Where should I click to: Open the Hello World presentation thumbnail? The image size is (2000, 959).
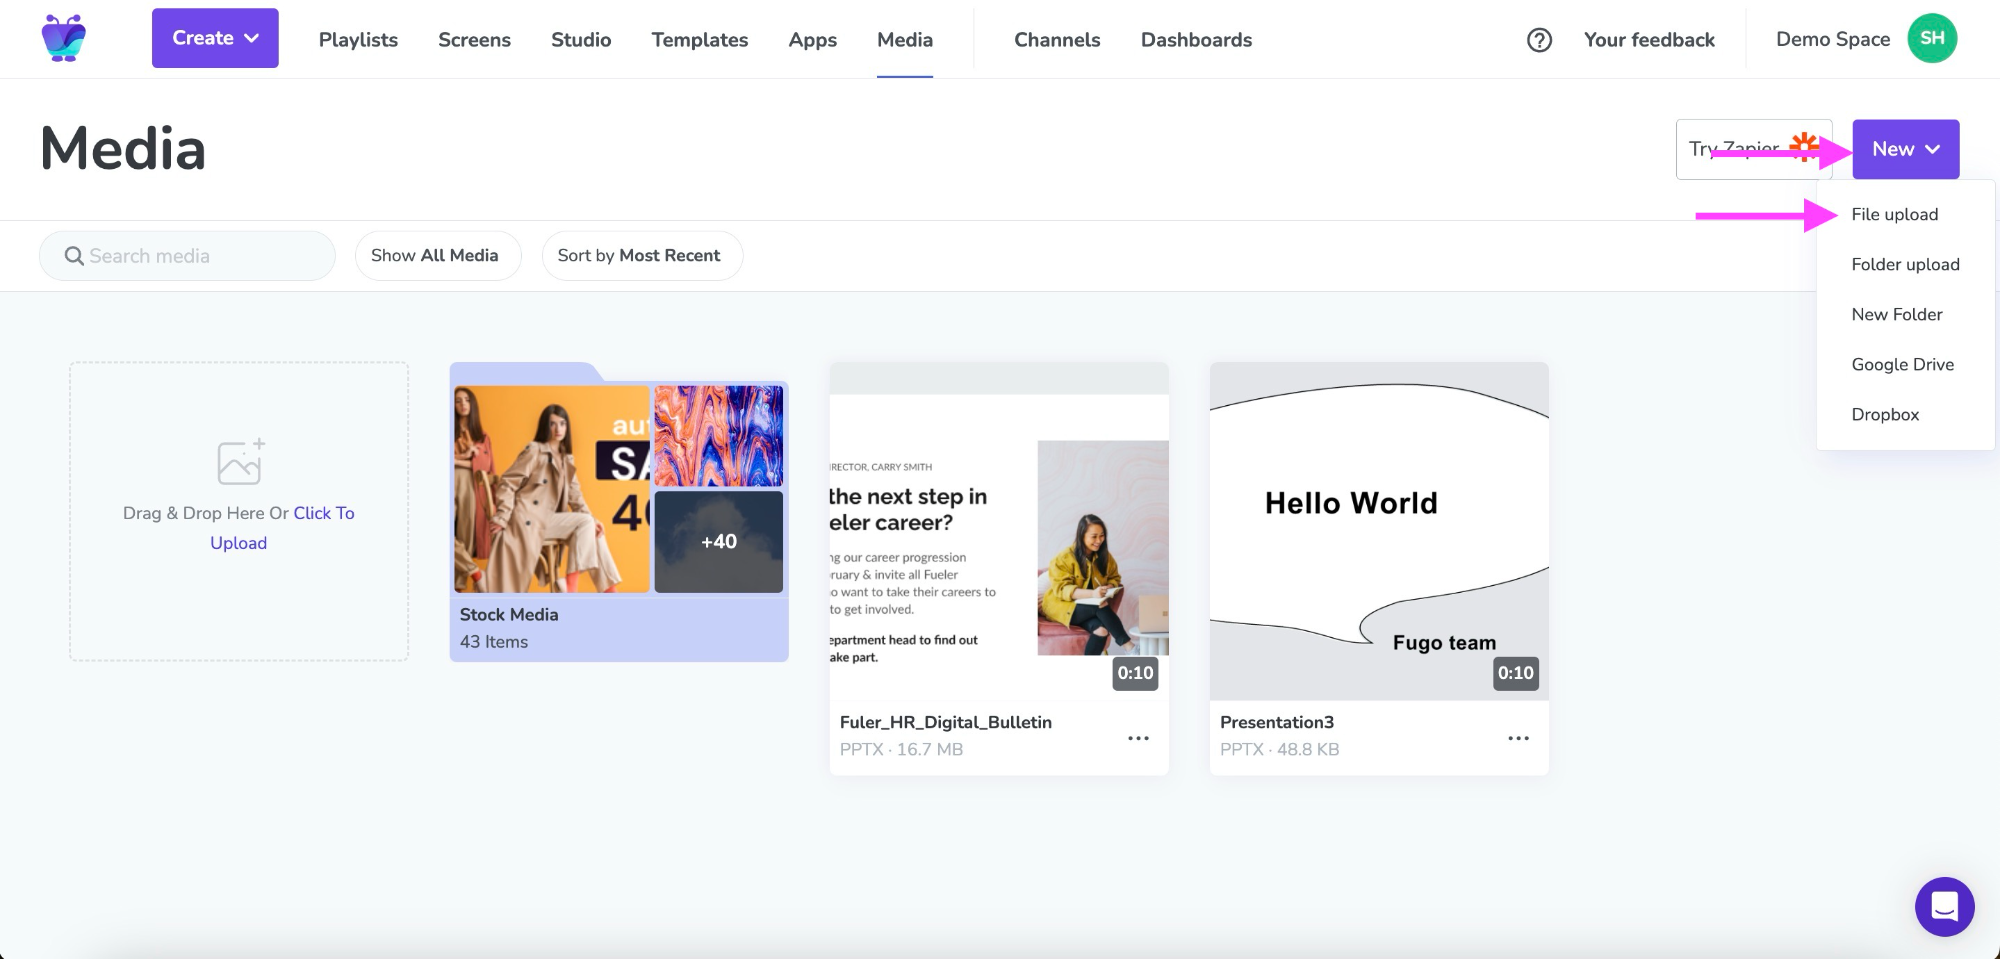[x=1379, y=531]
